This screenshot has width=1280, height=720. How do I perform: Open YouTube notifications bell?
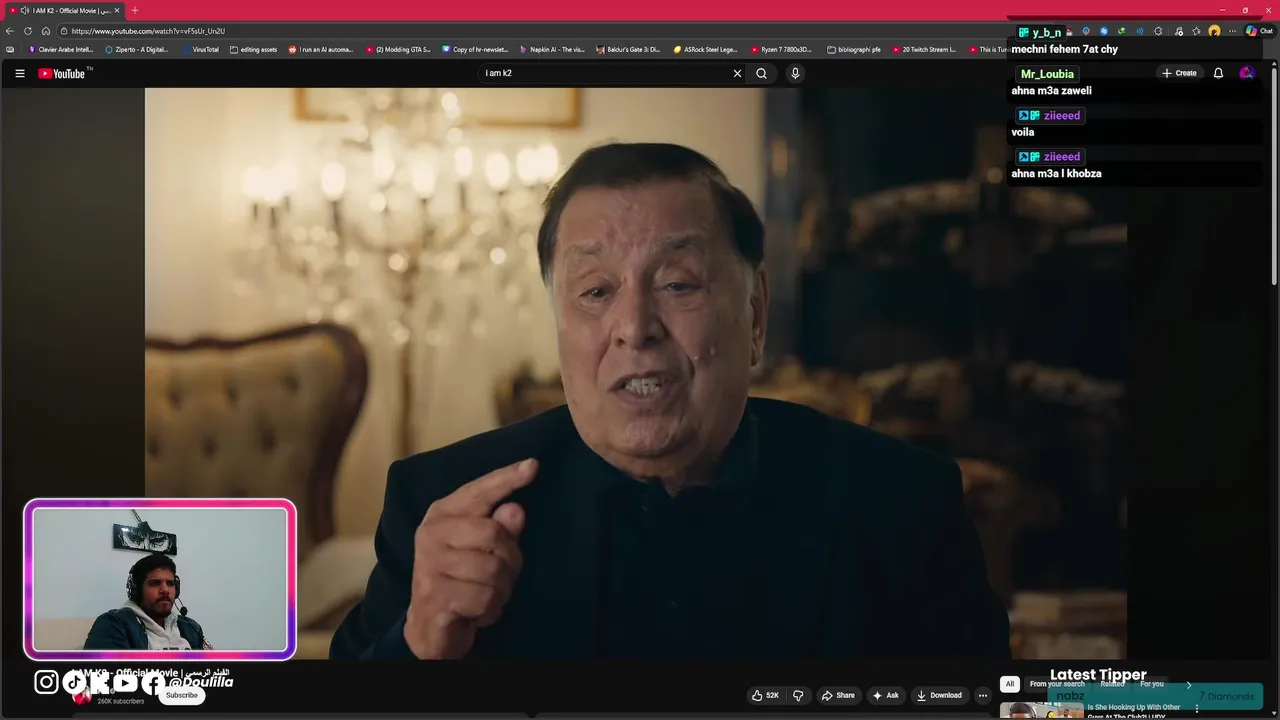point(1218,73)
